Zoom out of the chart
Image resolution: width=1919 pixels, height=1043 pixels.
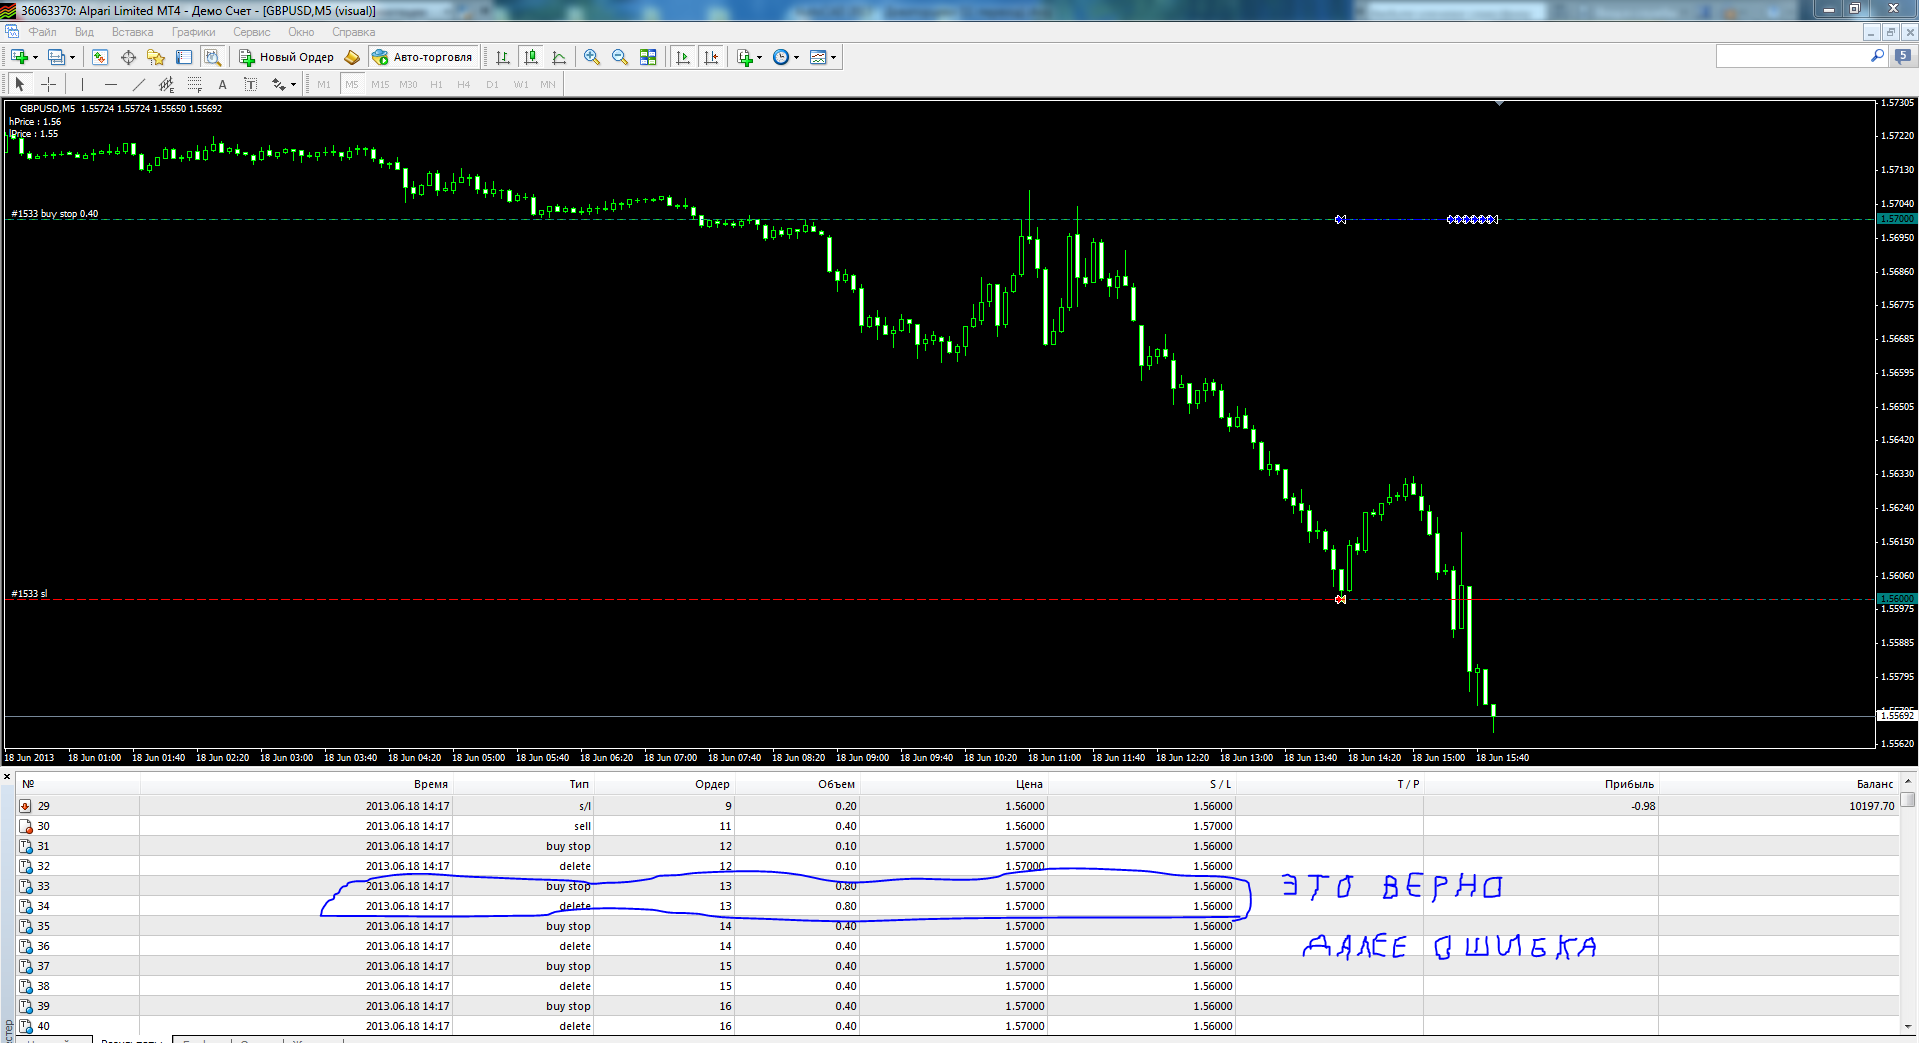point(620,57)
